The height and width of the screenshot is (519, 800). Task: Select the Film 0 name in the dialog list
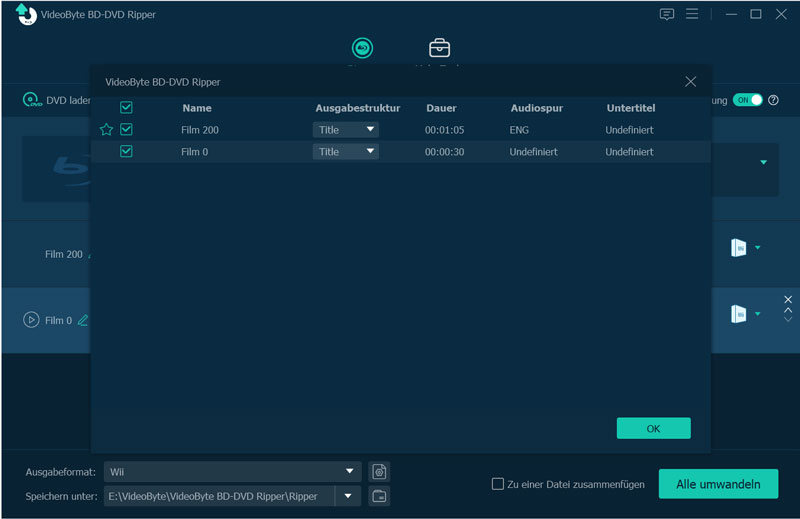[x=194, y=152]
